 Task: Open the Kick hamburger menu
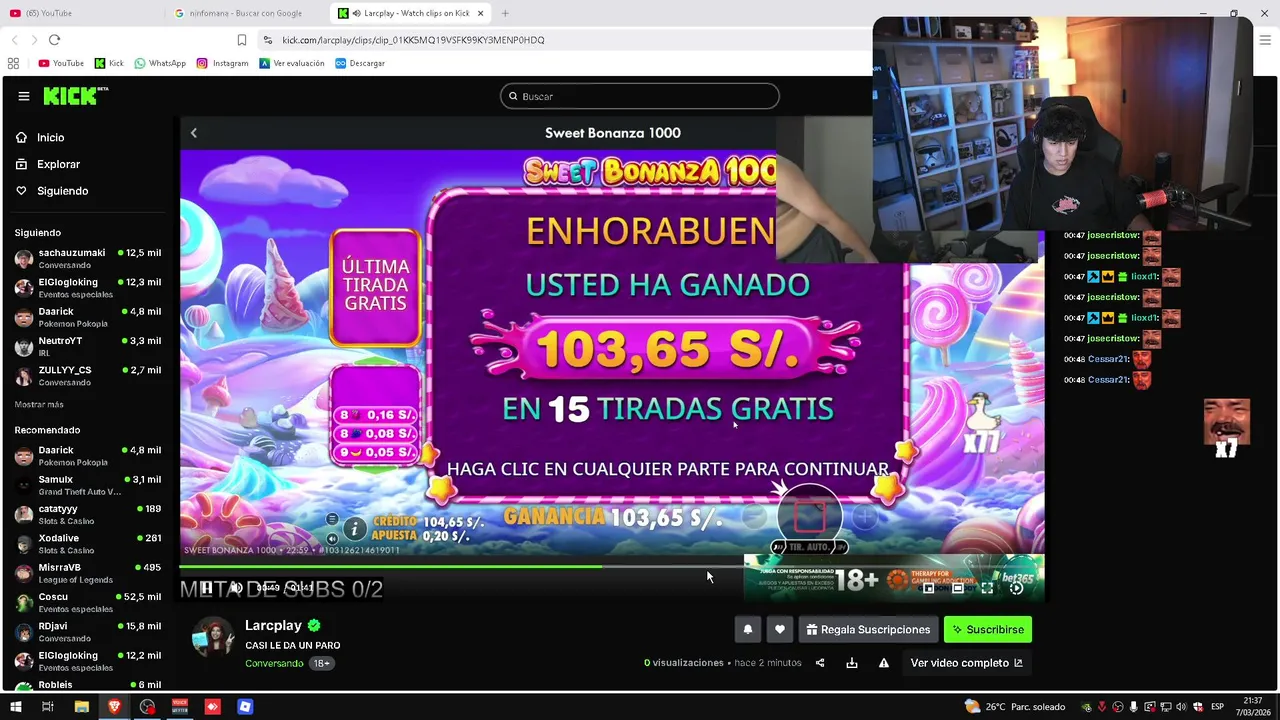point(24,96)
